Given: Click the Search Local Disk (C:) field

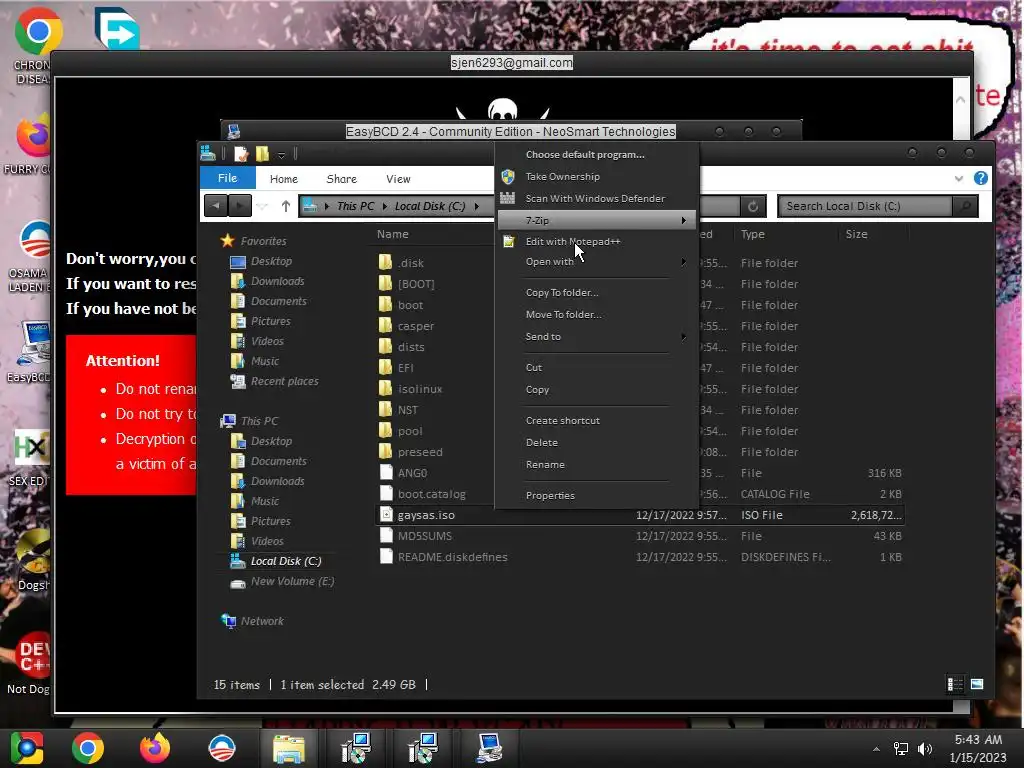Looking at the screenshot, I should coord(865,206).
